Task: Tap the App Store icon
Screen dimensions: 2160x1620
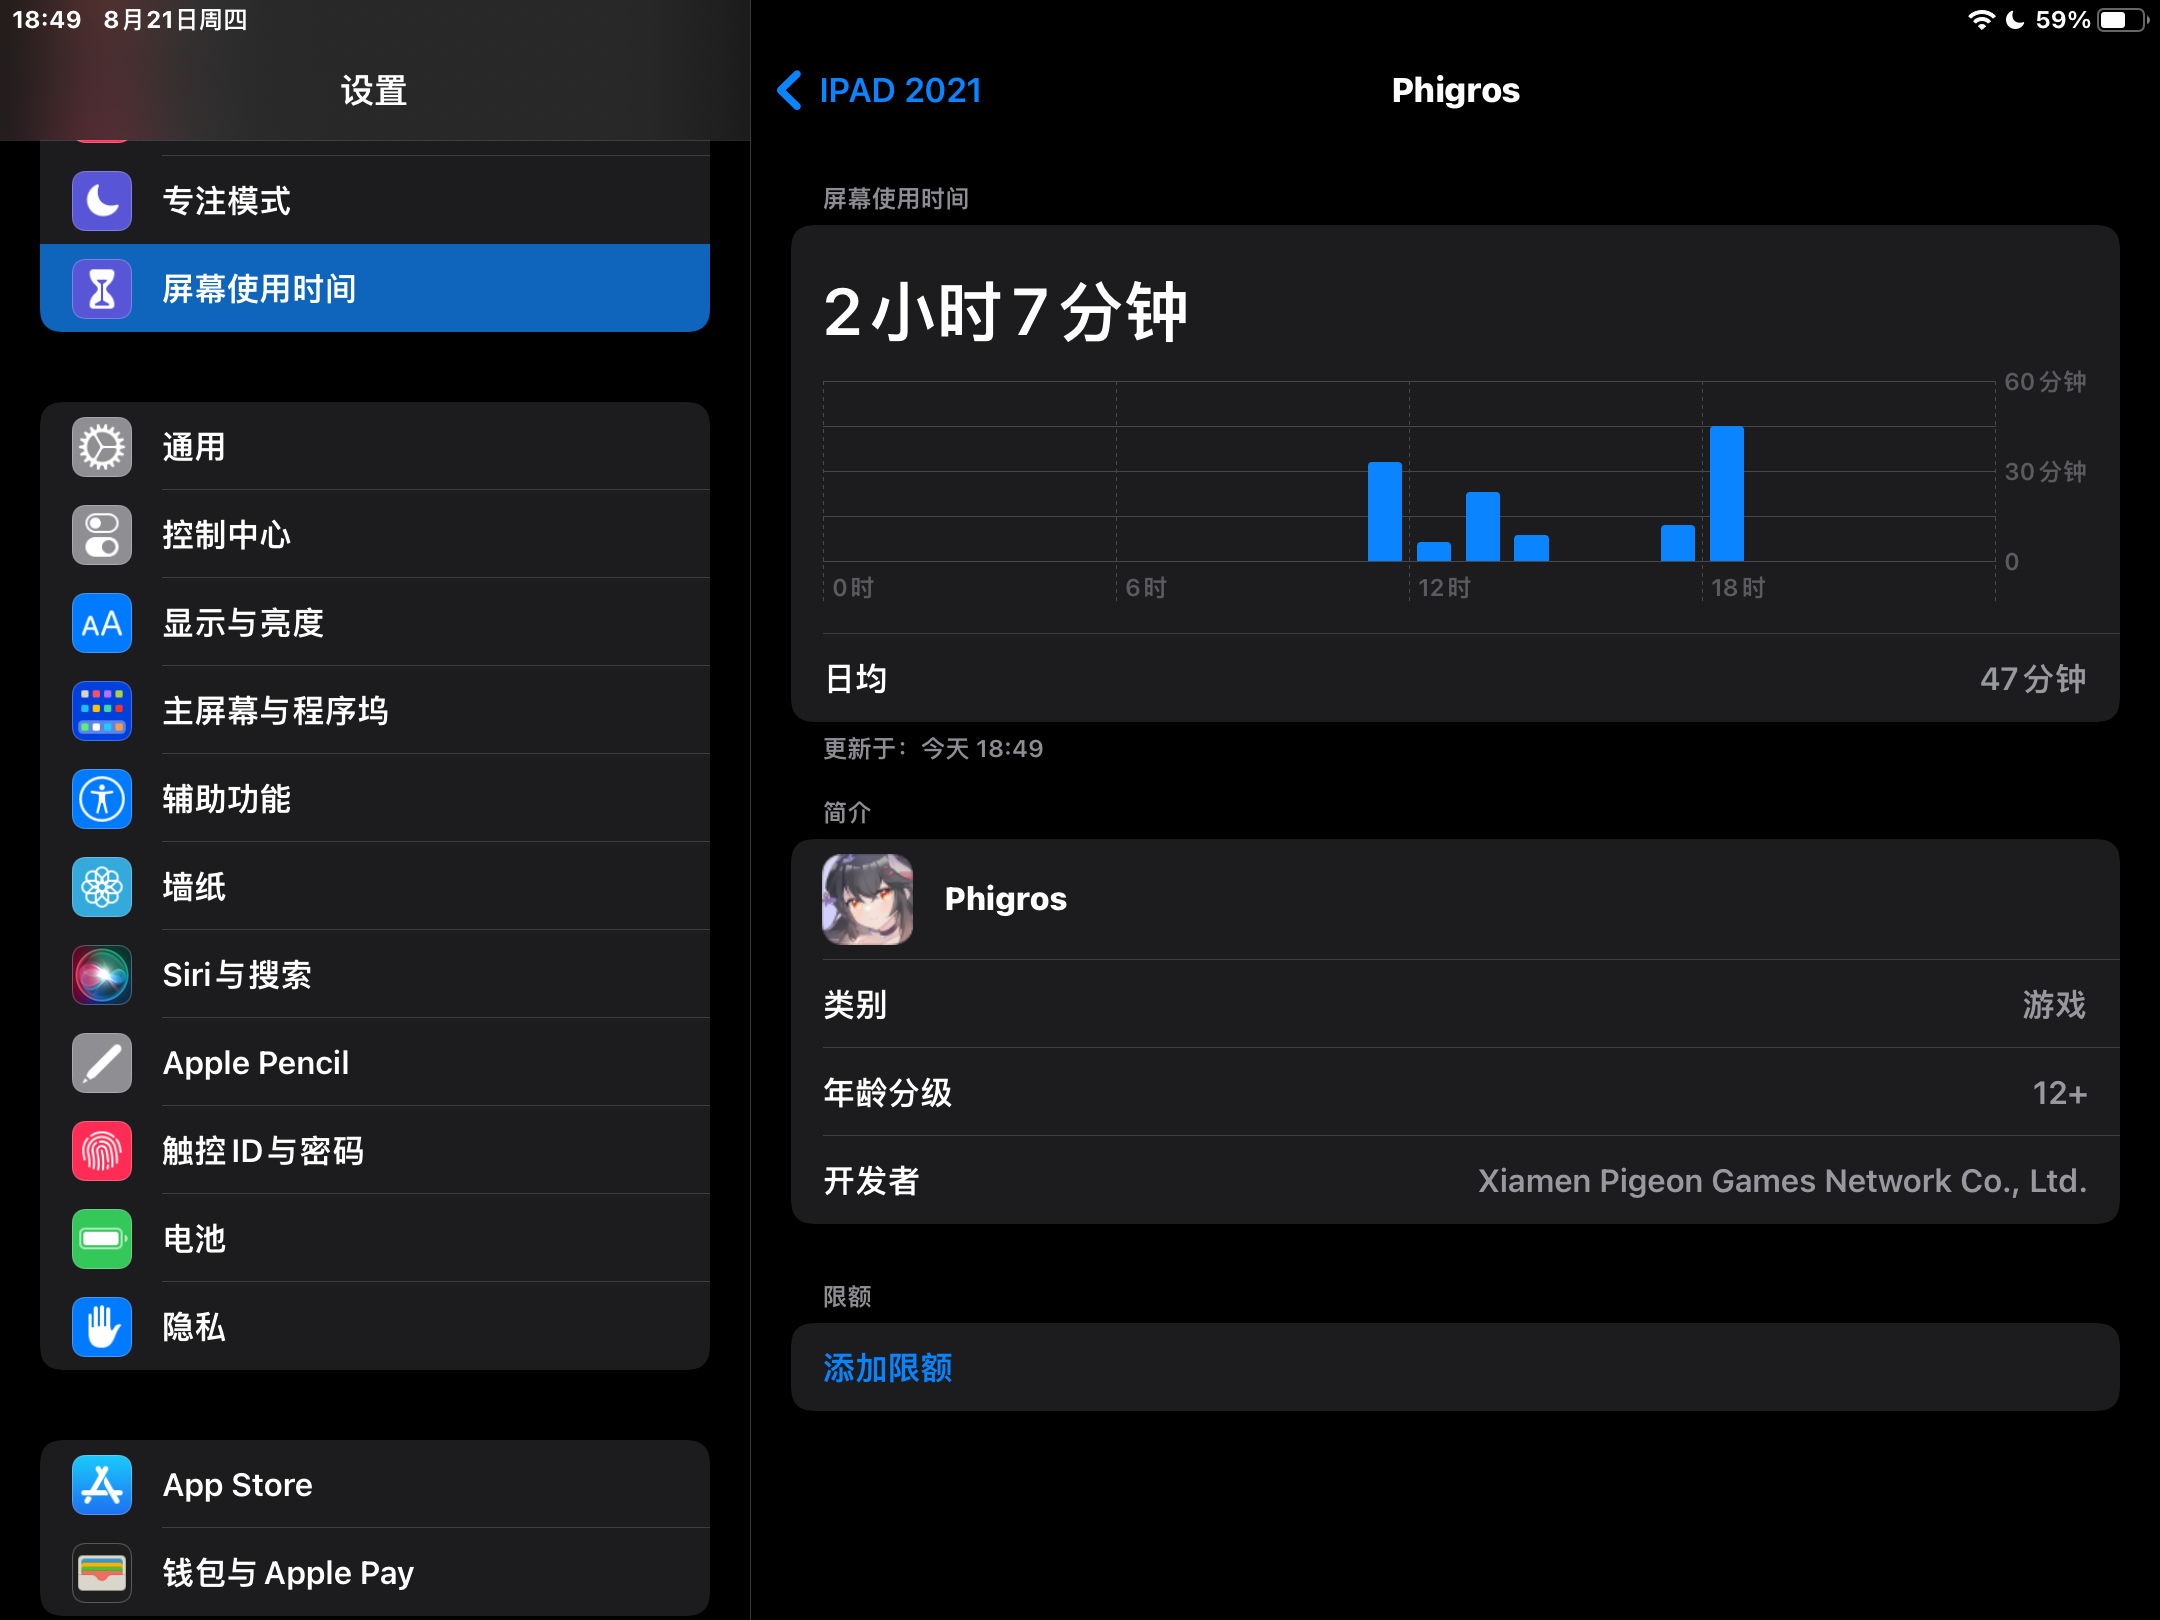Action: (102, 1485)
